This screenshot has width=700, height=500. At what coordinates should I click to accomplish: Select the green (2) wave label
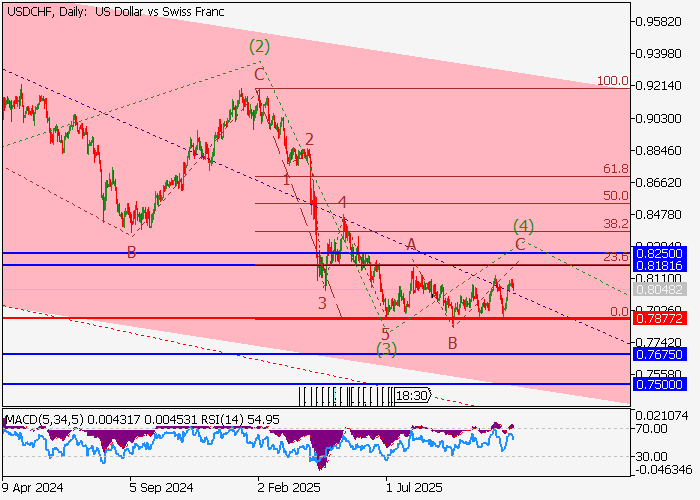260,46
